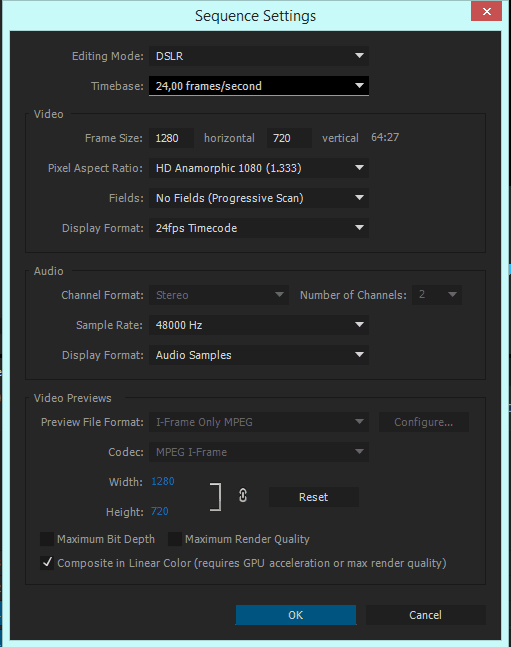The height and width of the screenshot is (647, 511).
Task: Open the Timebase dropdown
Action: [x=259, y=86]
